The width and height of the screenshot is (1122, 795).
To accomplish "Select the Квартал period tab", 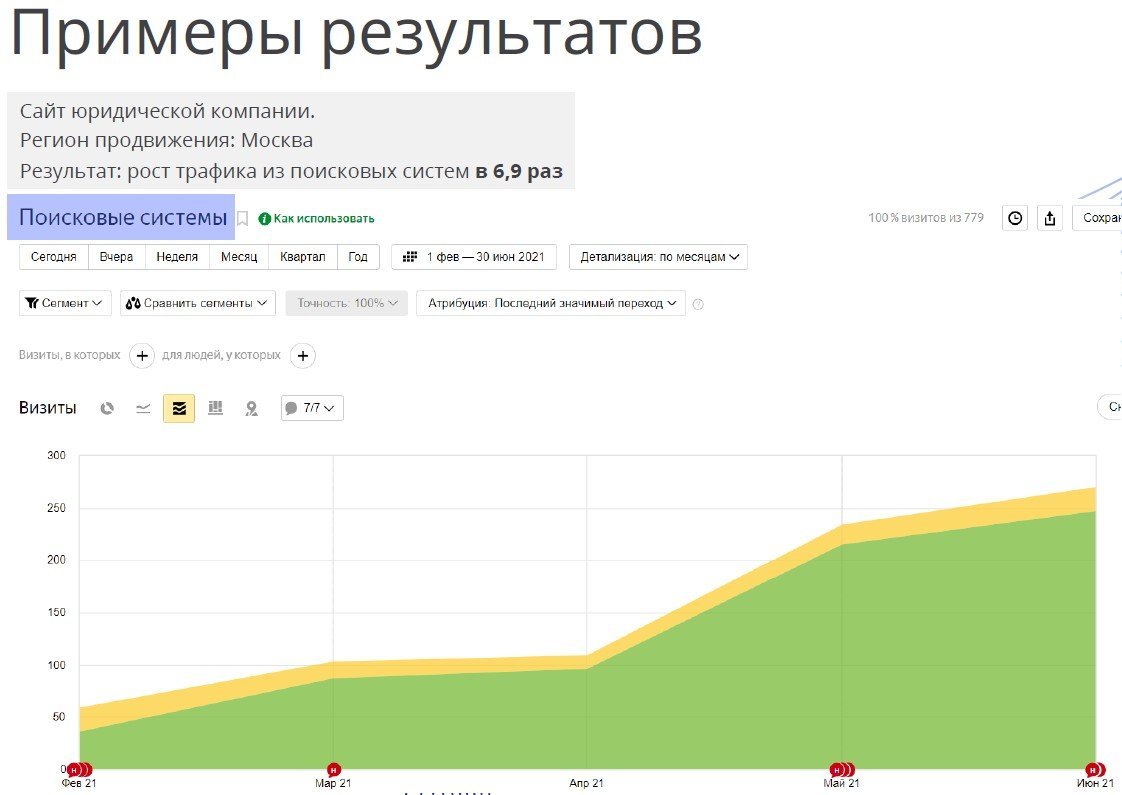I will tap(303, 257).
